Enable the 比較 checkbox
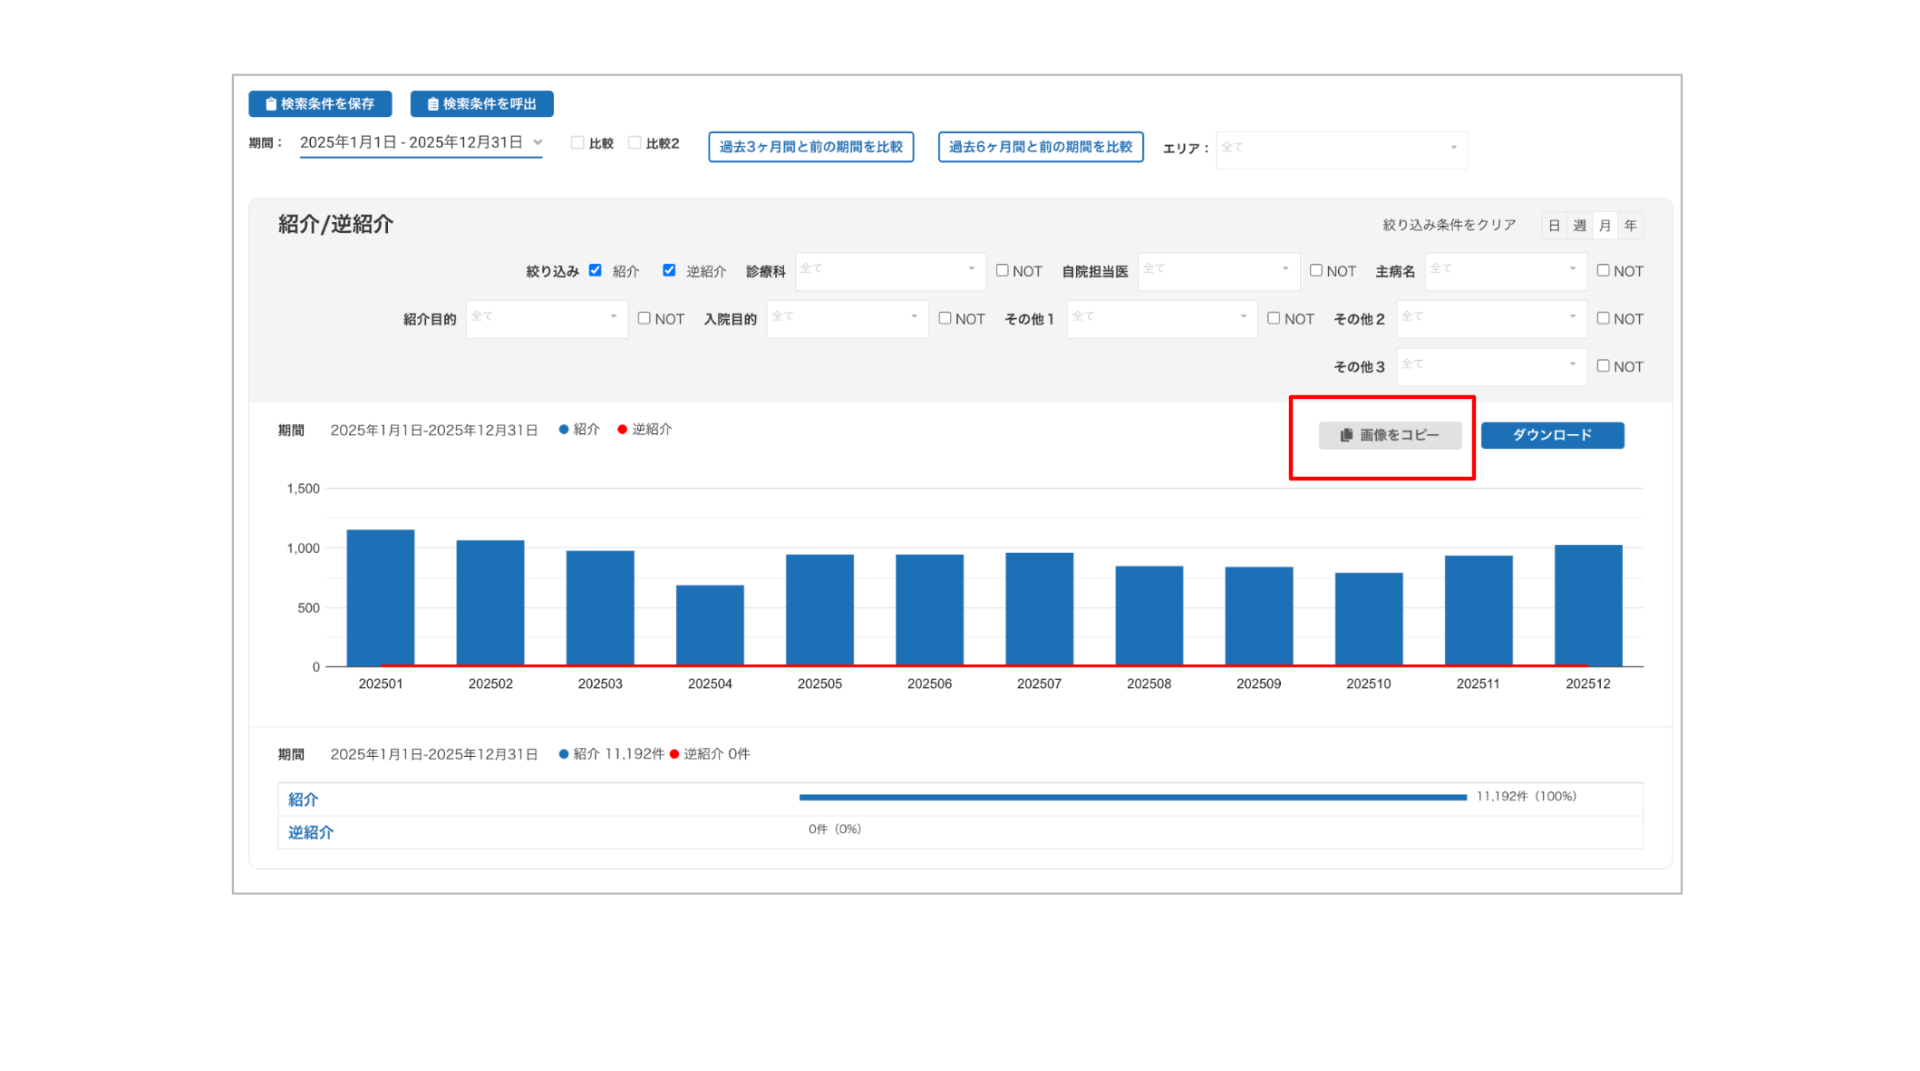 (577, 143)
